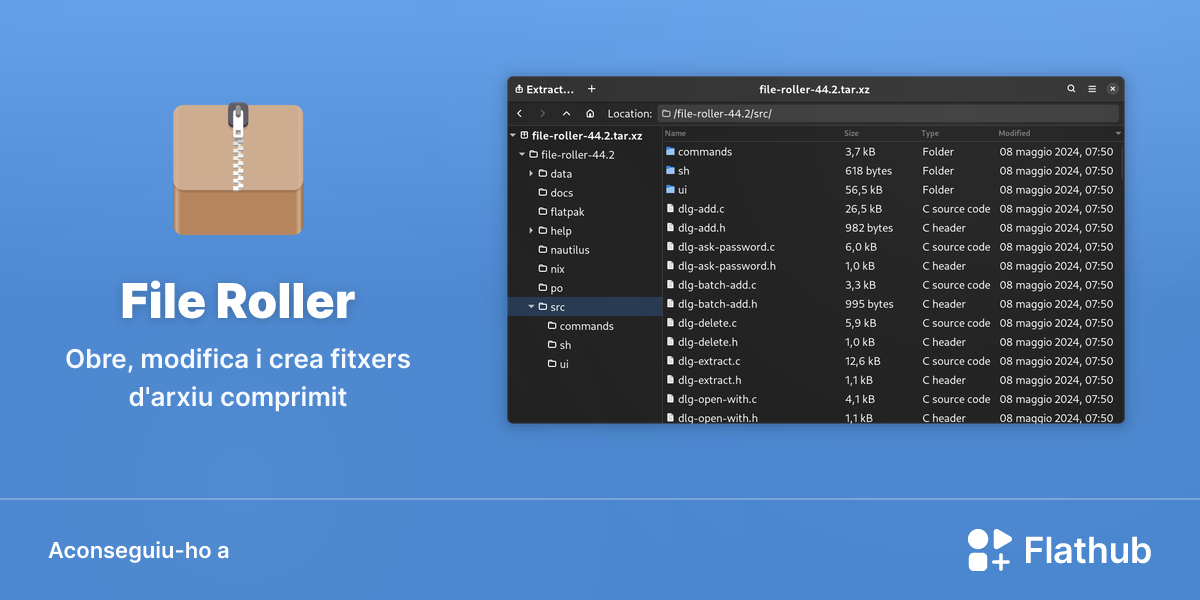Select the dlg-open-with.c file name
This screenshot has width=1200, height=600.
(717, 399)
